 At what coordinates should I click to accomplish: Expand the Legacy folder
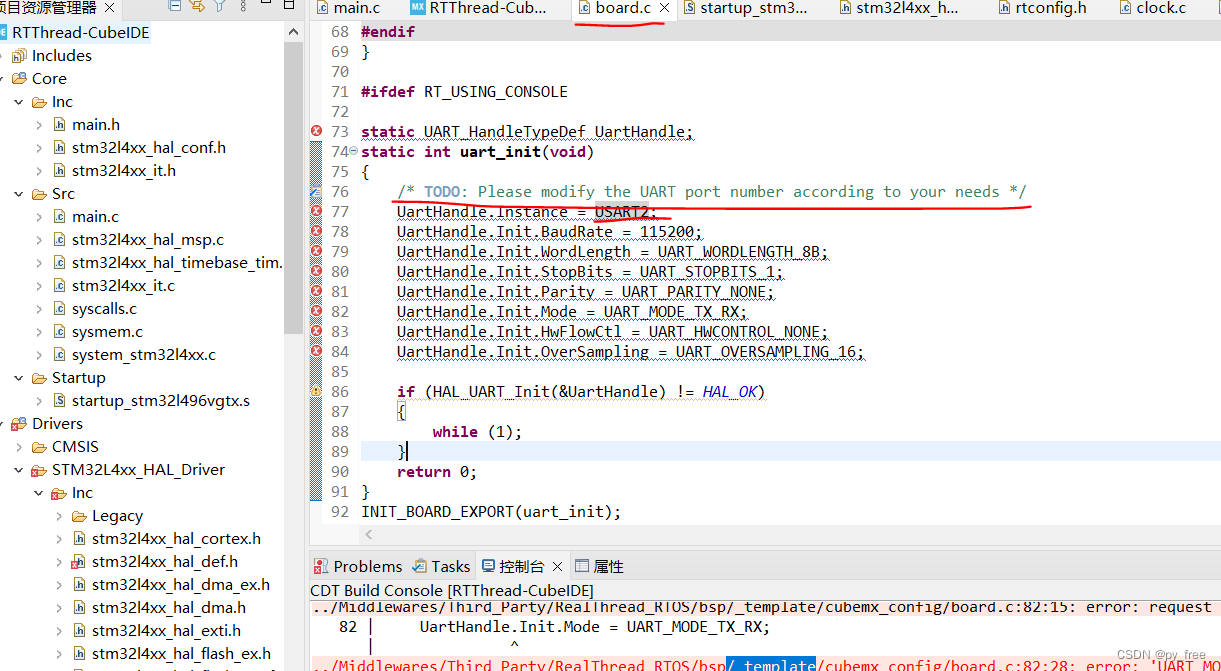click(59, 515)
